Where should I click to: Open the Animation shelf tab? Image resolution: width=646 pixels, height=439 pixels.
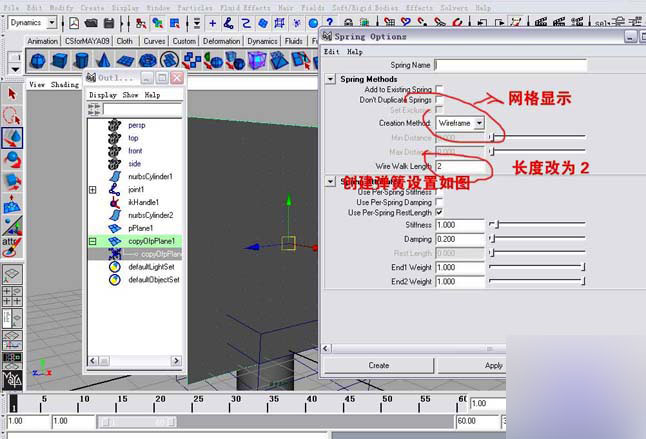(x=42, y=41)
